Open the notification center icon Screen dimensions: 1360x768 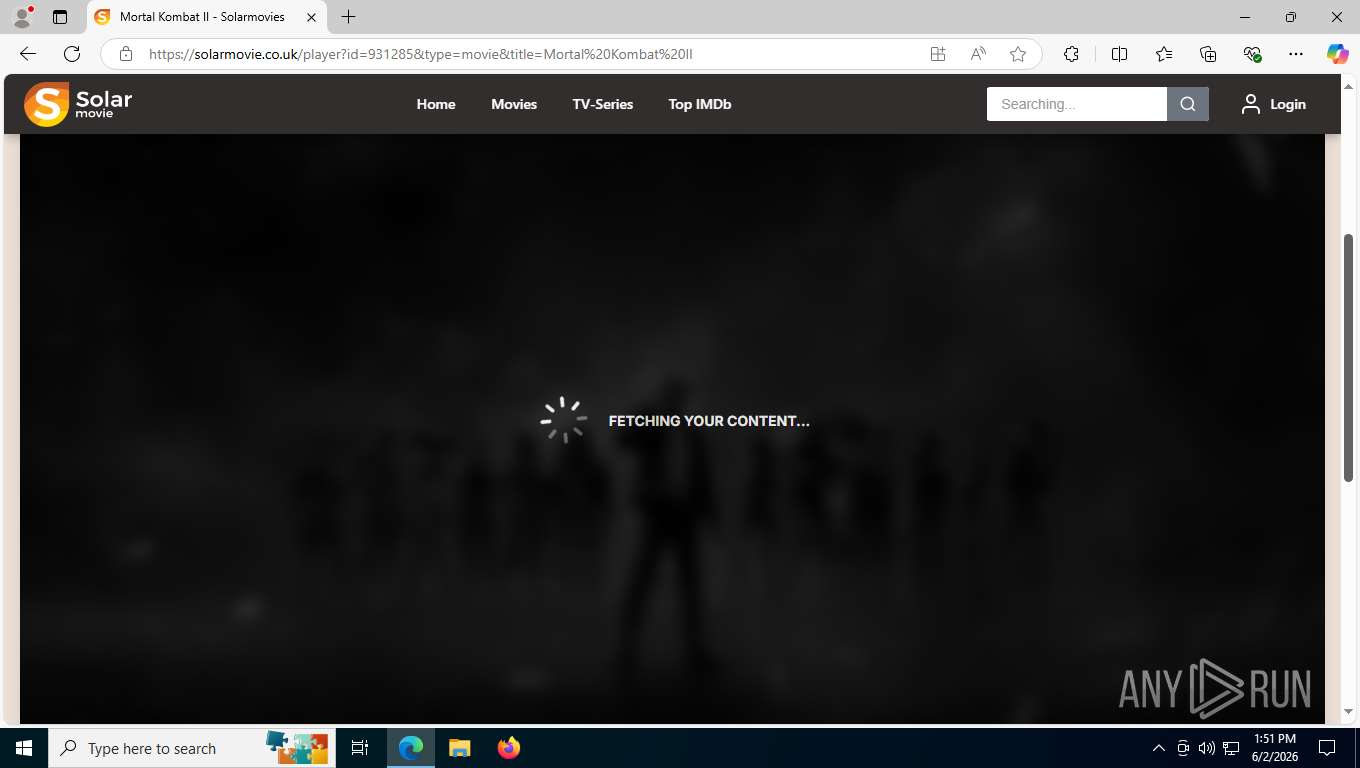(x=1327, y=748)
